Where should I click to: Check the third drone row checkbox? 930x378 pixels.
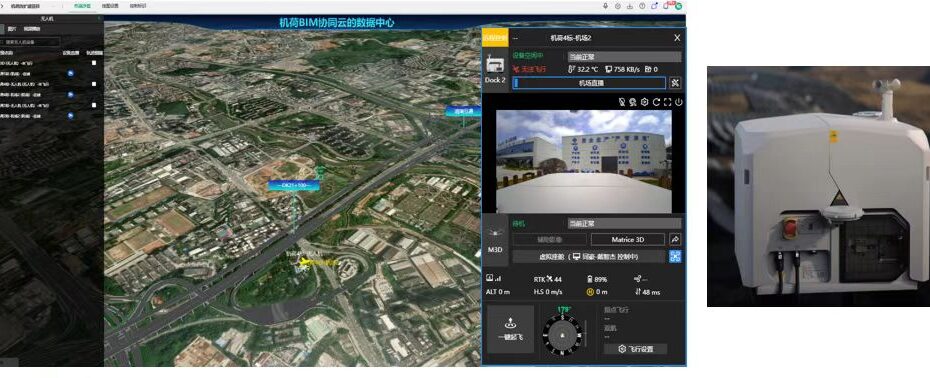click(x=94, y=105)
